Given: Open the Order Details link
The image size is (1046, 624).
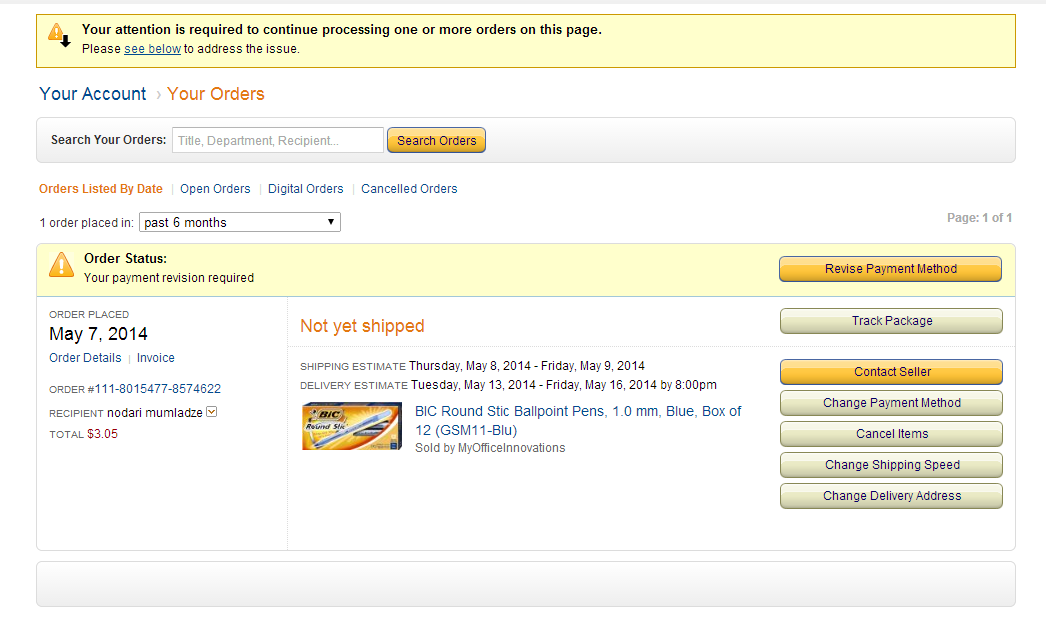Looking at the screenshot, I should (85, 358).
